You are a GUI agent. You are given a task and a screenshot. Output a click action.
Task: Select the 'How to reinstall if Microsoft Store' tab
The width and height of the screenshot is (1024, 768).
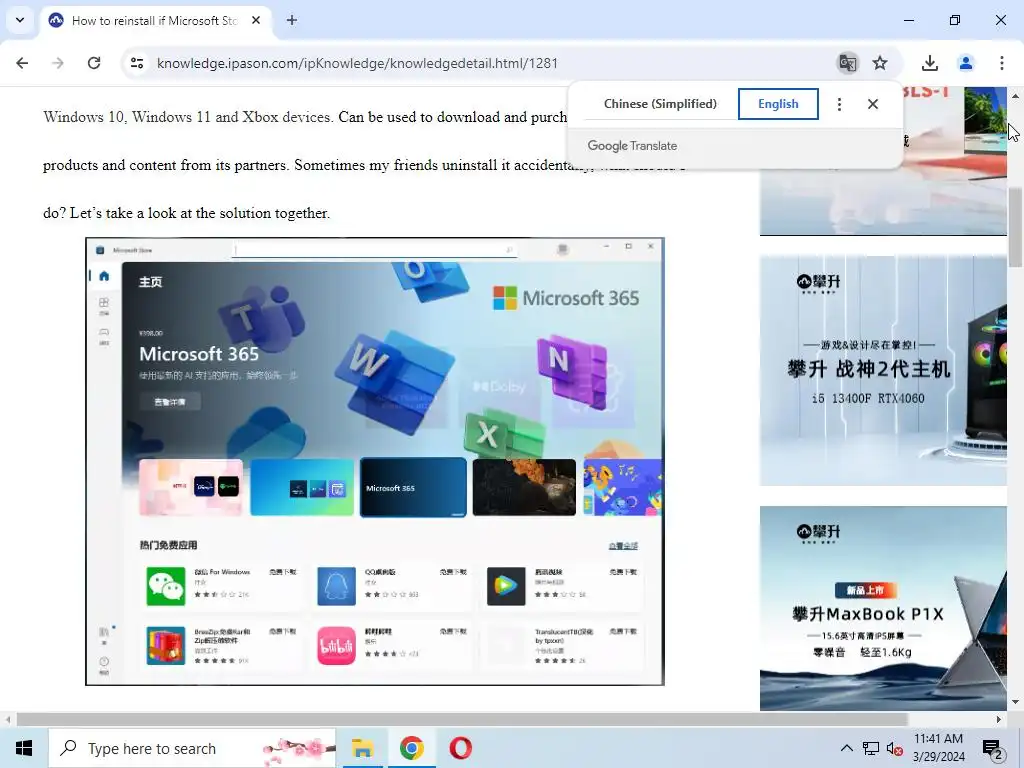154,20
